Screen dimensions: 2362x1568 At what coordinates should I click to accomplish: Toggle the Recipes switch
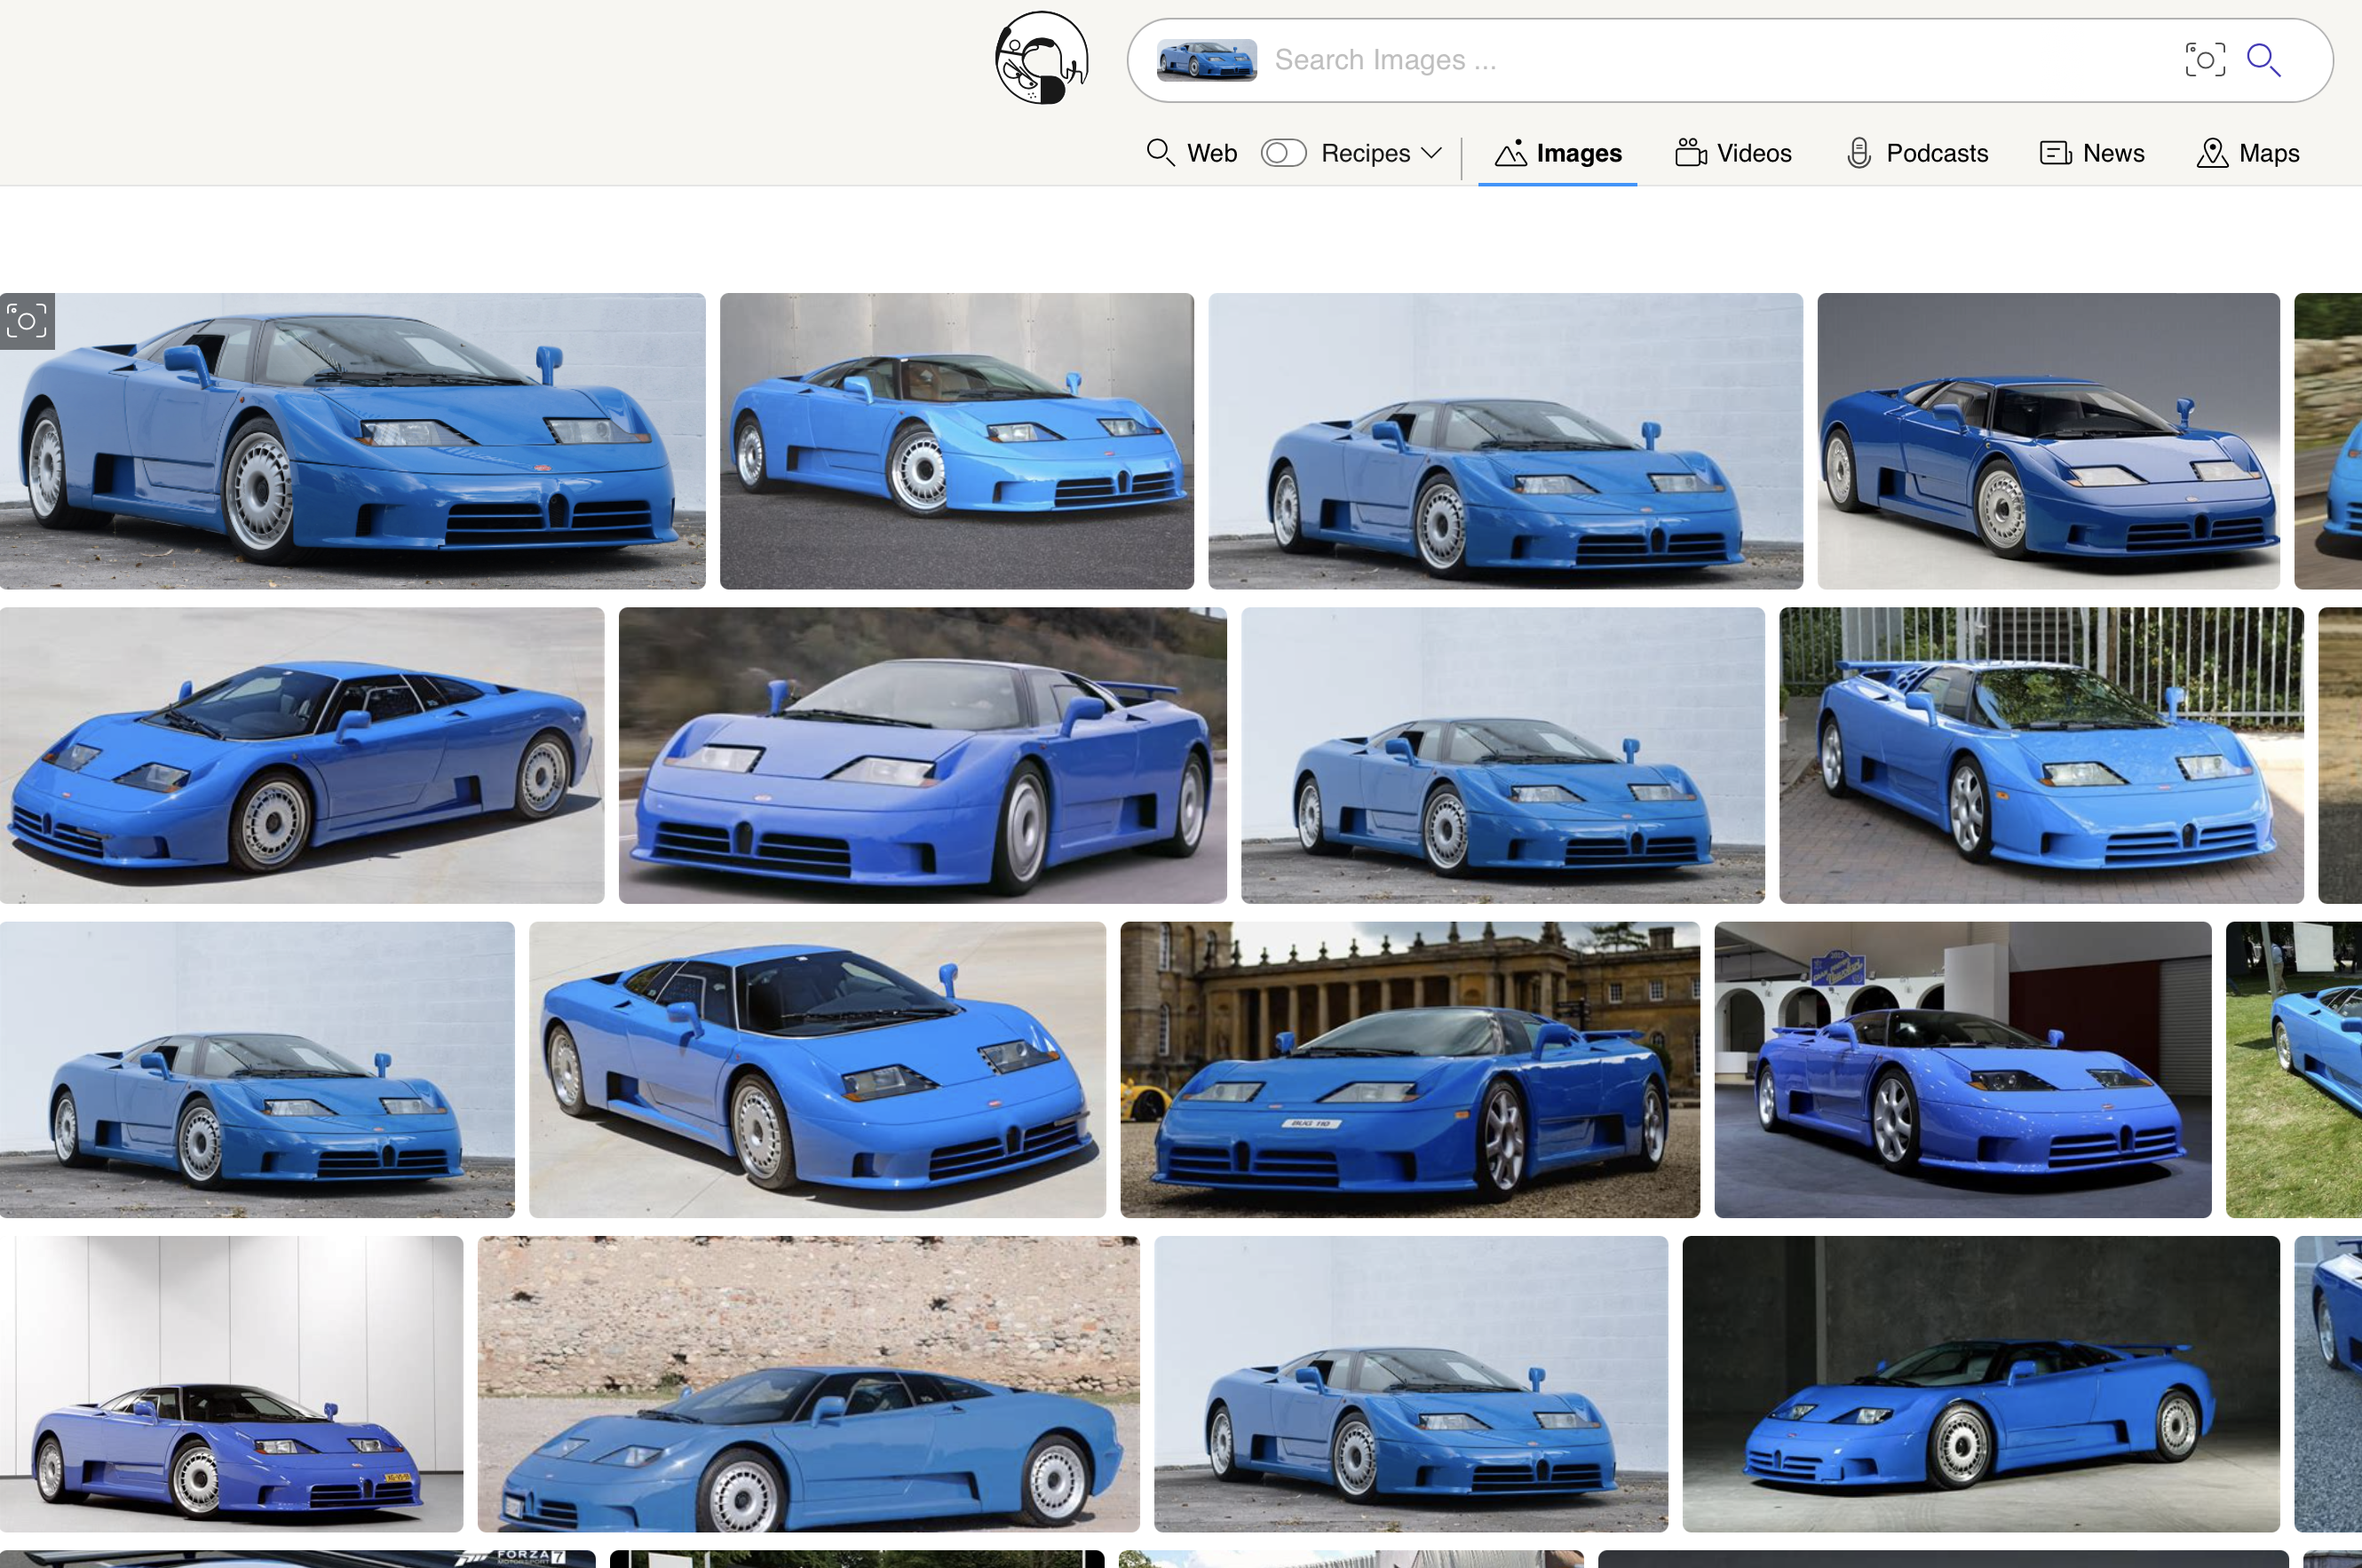pos(1283,153)
